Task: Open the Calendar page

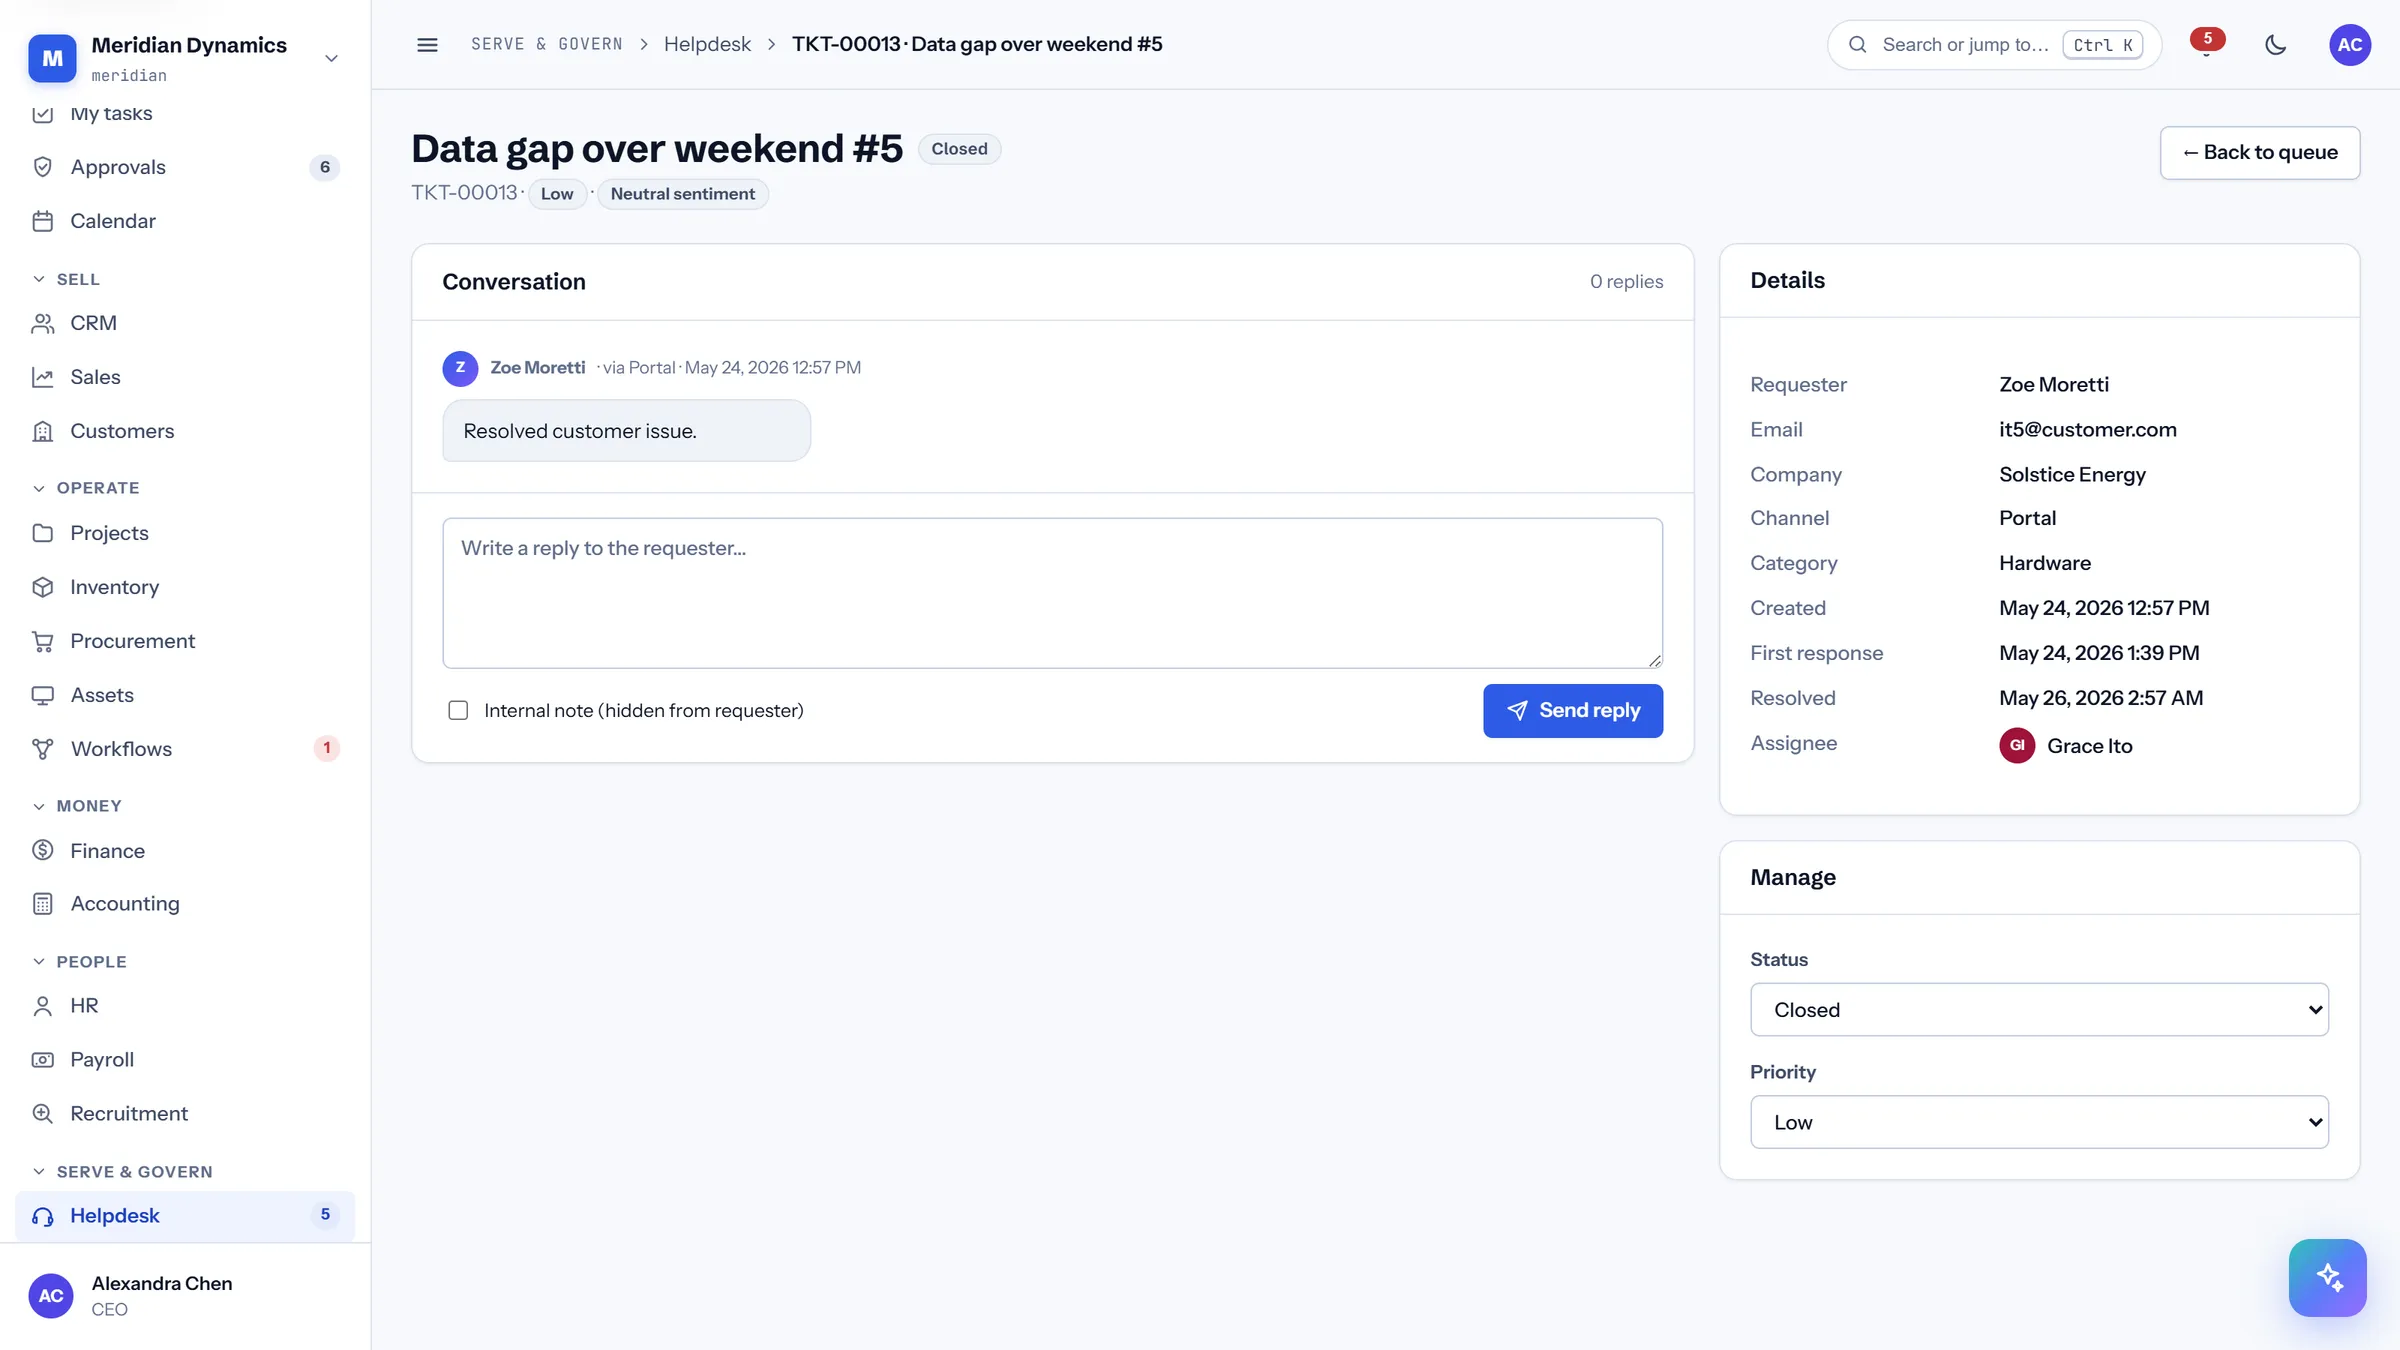Action: (x=185, y=221)
